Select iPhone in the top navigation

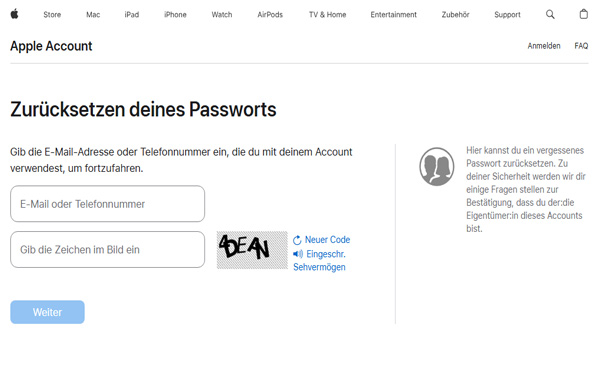coord(175,15)
